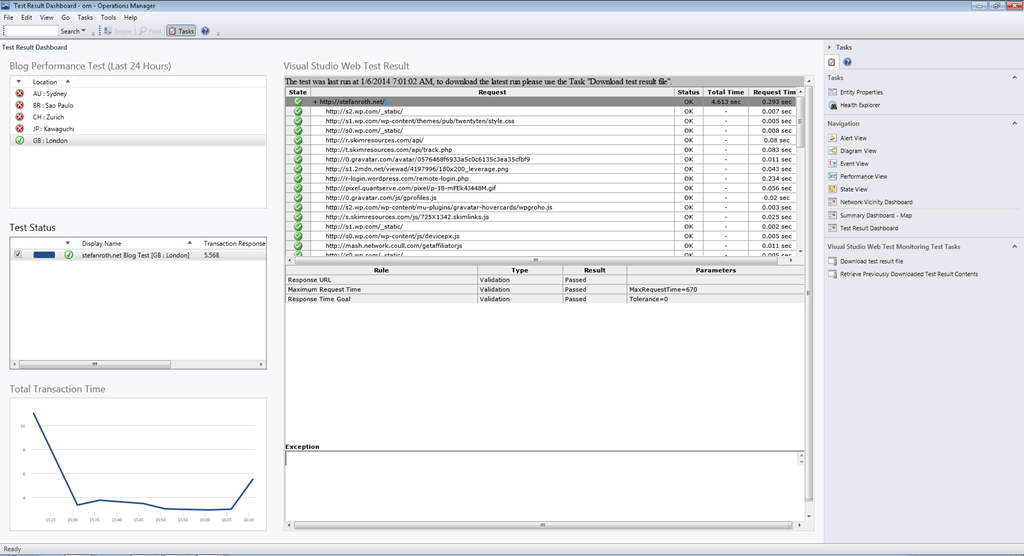The image size is (1024, 556).
Task: Sort by the Location column header
Action: 45,82
